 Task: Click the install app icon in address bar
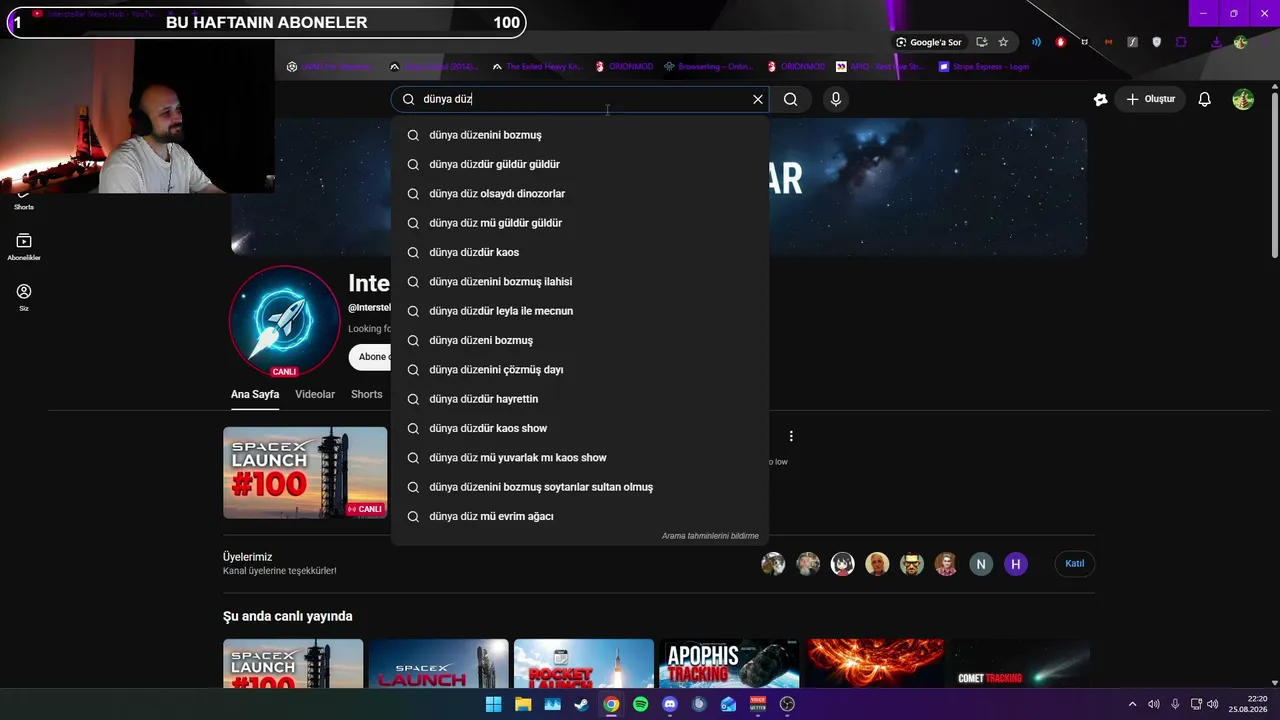coord(982,42)
